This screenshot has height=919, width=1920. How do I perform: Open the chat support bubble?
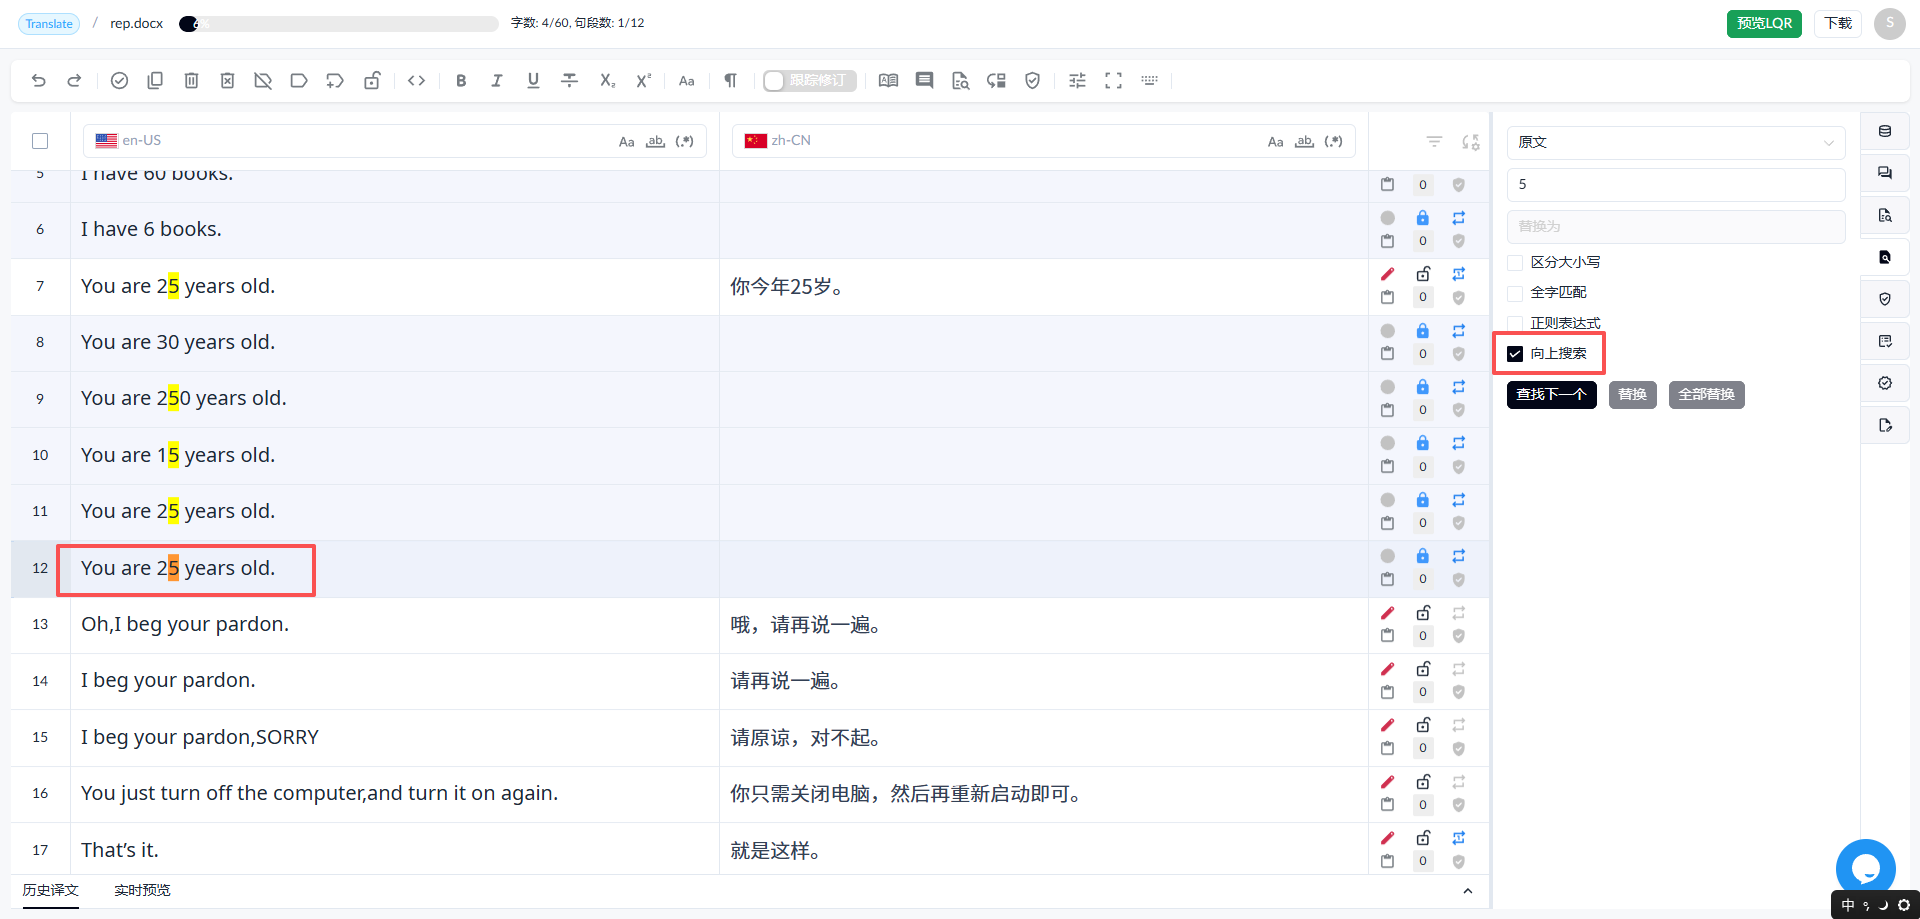click(x=1865, y=868)
